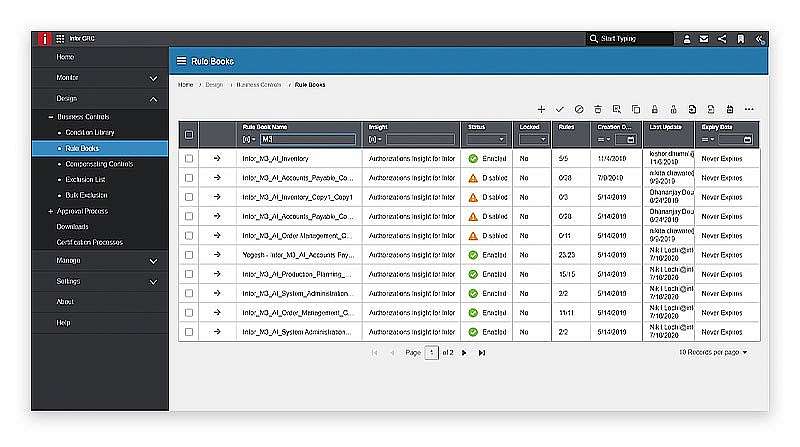Image resolution: width=800 pixels, height=447 pixels.
Task: Open the more actions ellipsis menu
Action: coord(749,109)
